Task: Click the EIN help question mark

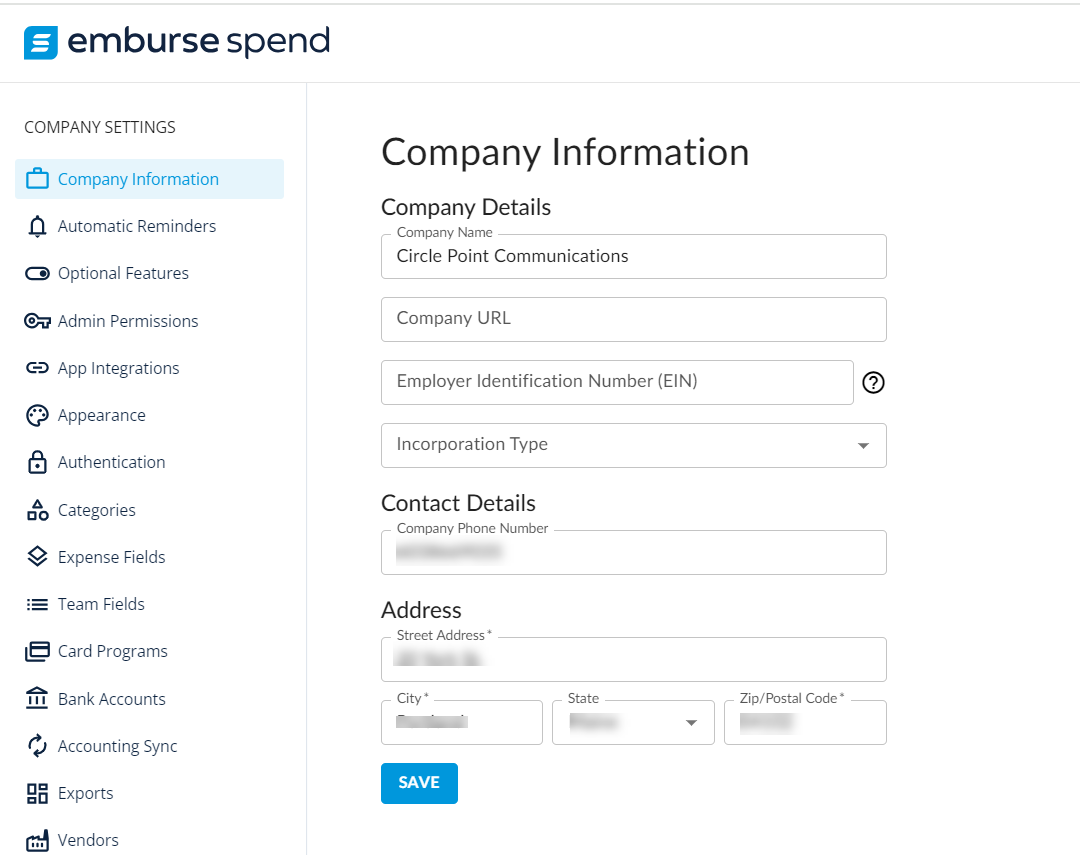Action: (x=873, y=382)
